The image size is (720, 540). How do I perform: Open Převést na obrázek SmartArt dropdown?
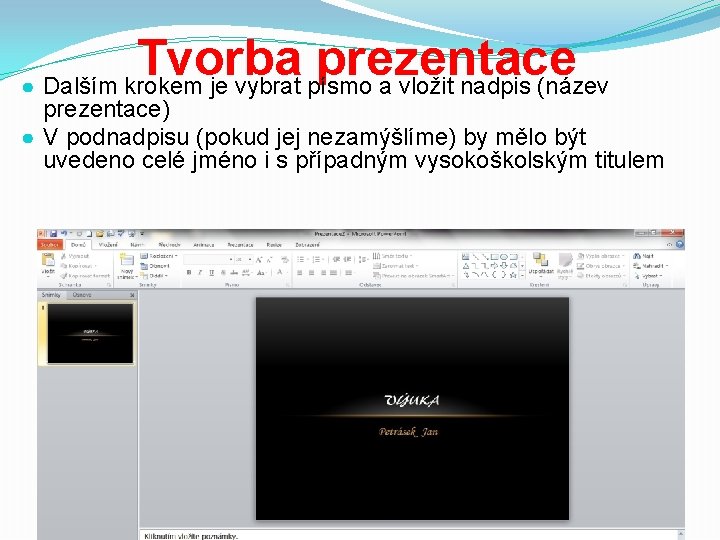click(x=414, y=276)
